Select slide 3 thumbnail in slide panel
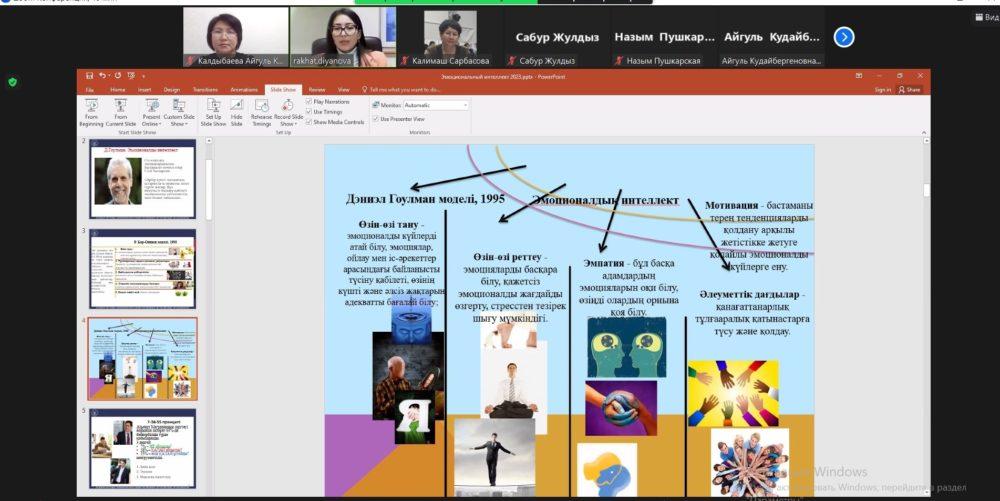This screenshot has width=1000, height=501. pyautogui.click(x=142, y=268)
